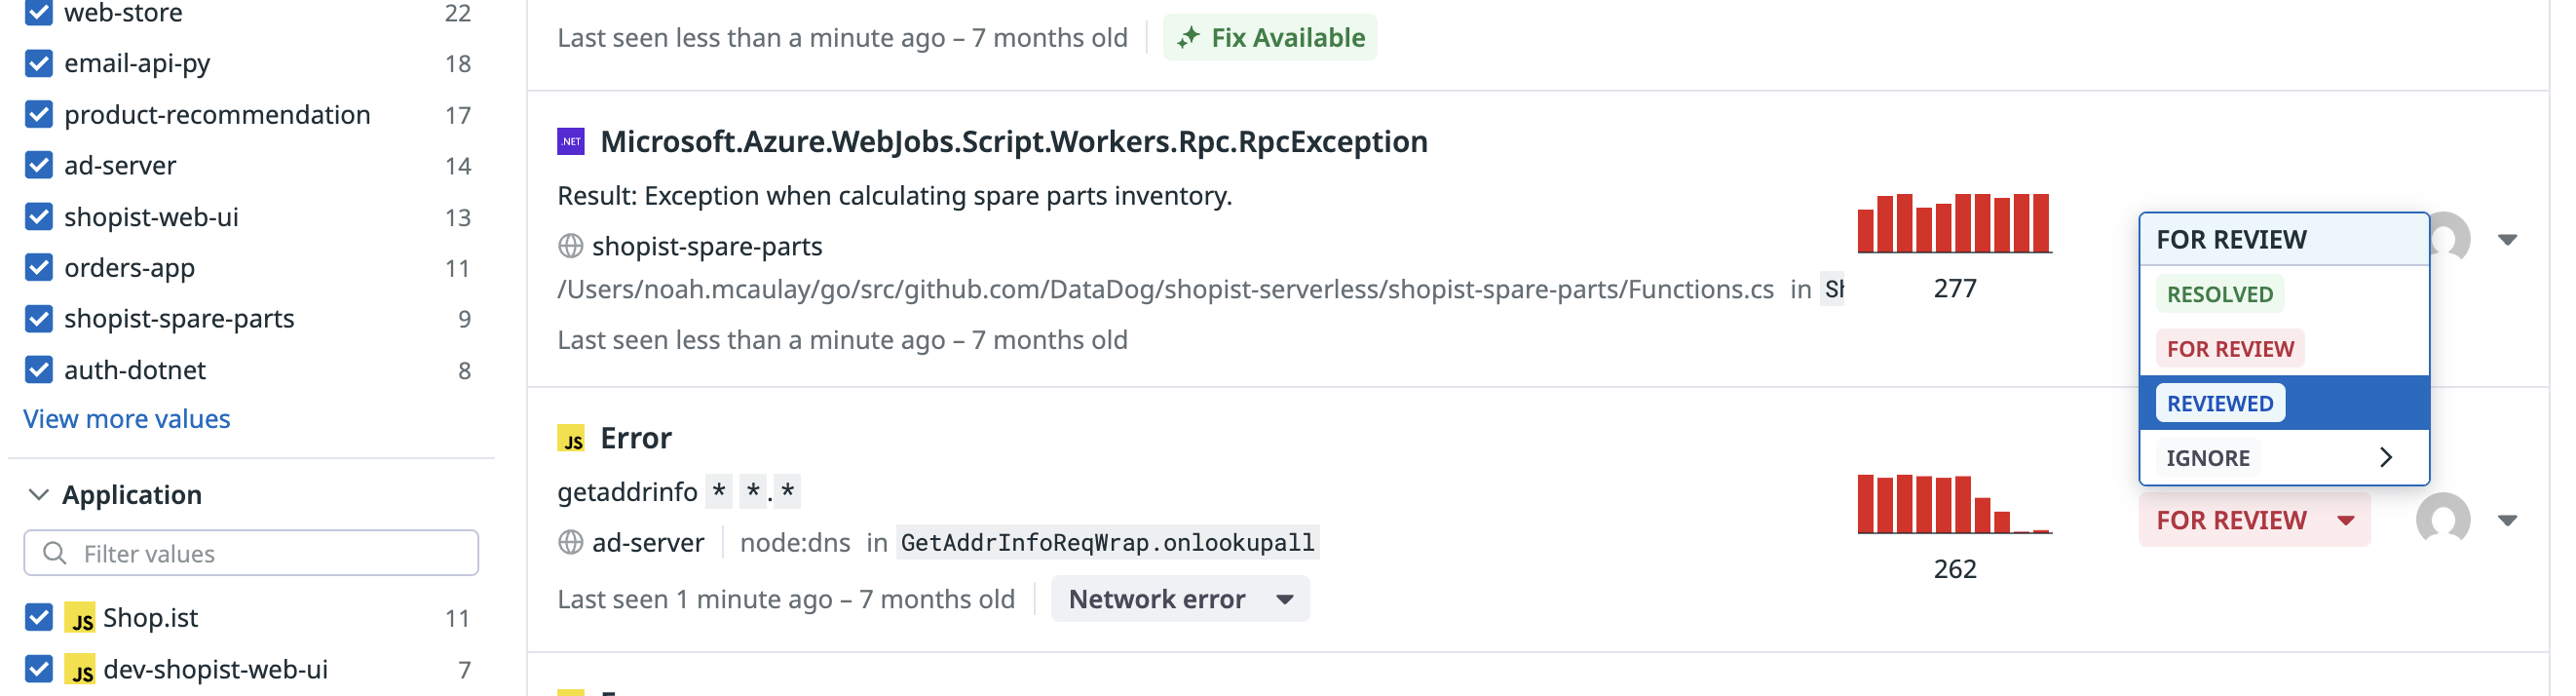Expand the IGNORE submenu arrow
Screen dimensions: 2576x696
tap(2386, 458)
